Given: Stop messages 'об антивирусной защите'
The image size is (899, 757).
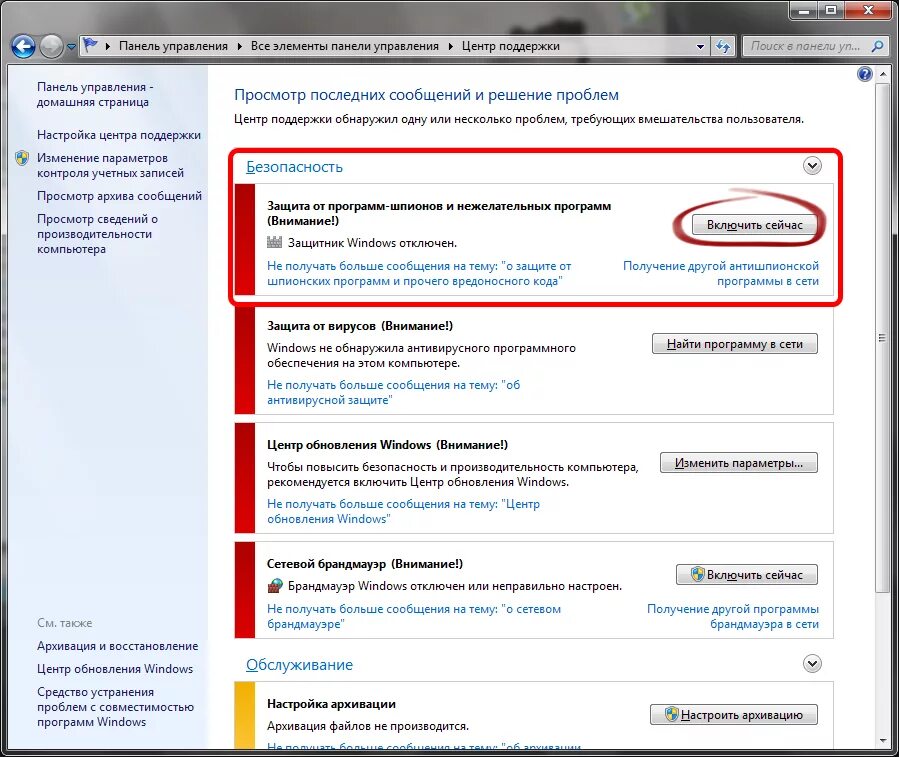Looking at the screenshot, I should point(393,392).
